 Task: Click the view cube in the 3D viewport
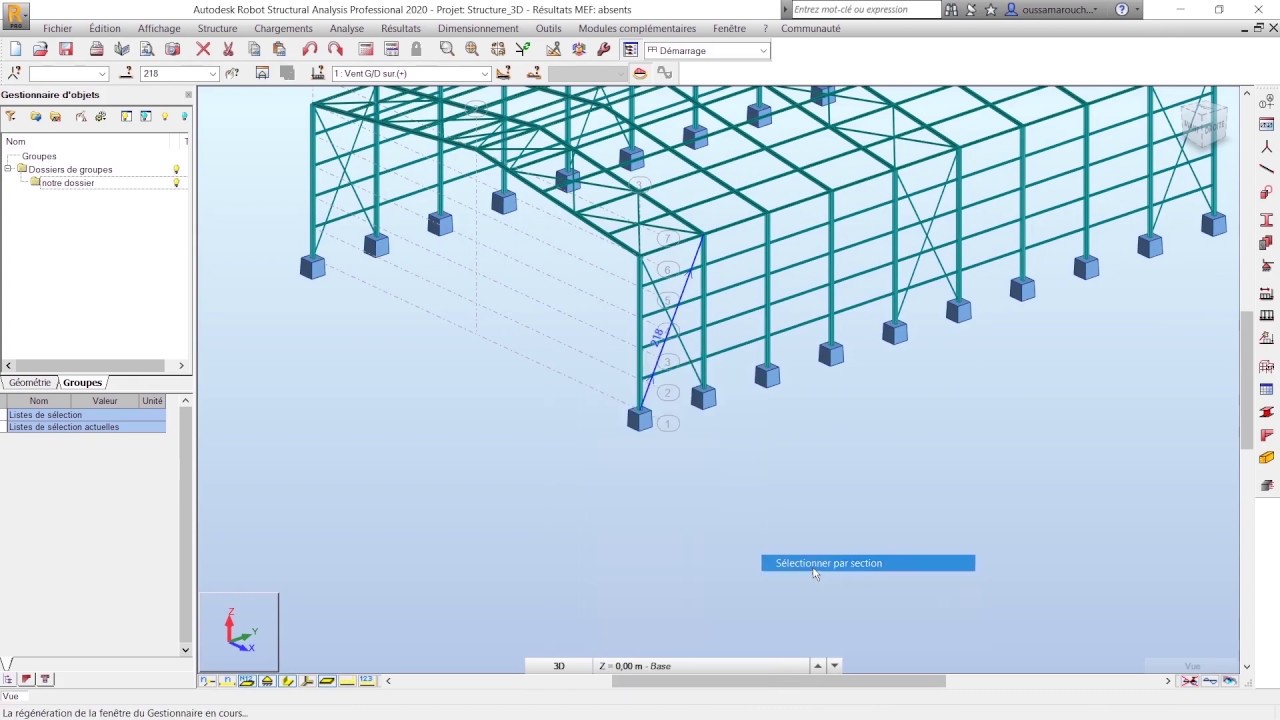1203,123
